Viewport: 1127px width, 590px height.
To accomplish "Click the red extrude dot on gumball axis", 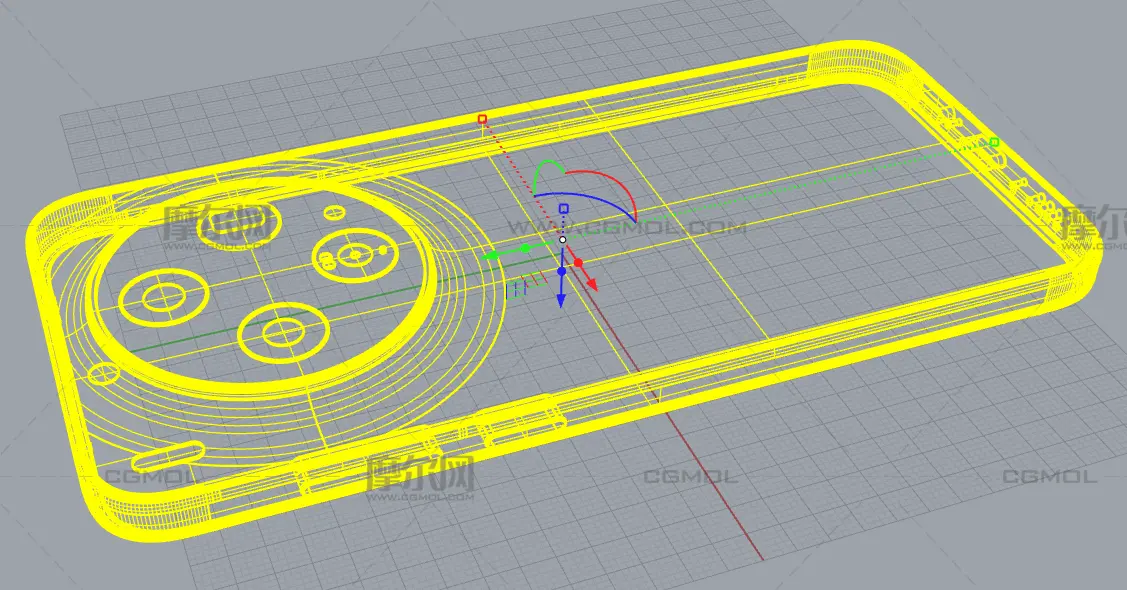I will 578,263.
